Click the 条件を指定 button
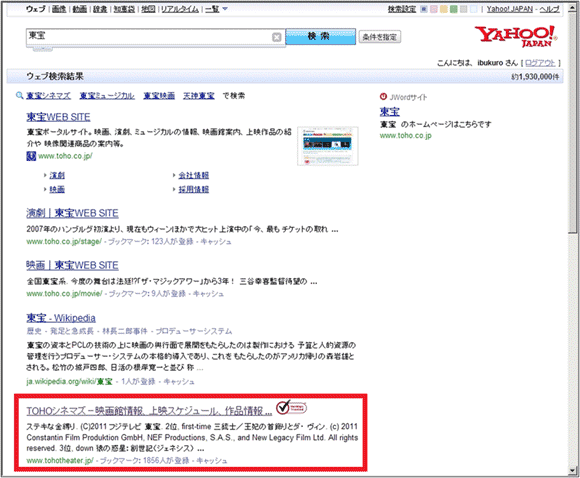The image size is (580, 478). tap(380, 37)
